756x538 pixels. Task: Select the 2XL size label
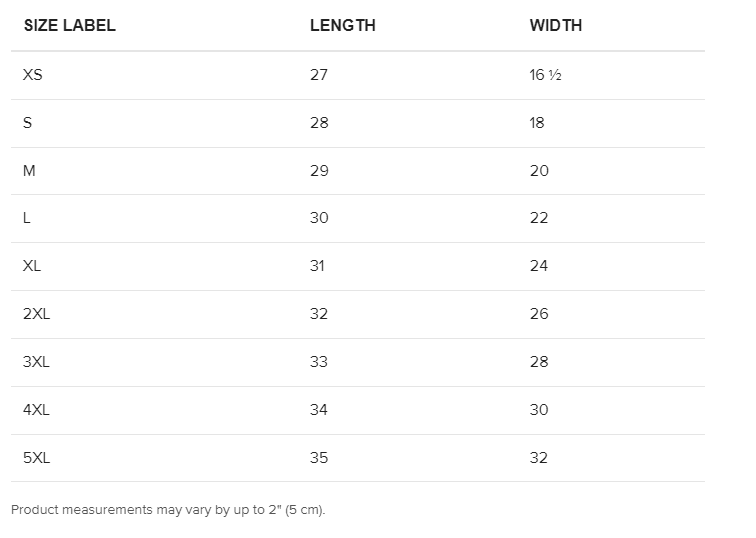pos(36,314)
